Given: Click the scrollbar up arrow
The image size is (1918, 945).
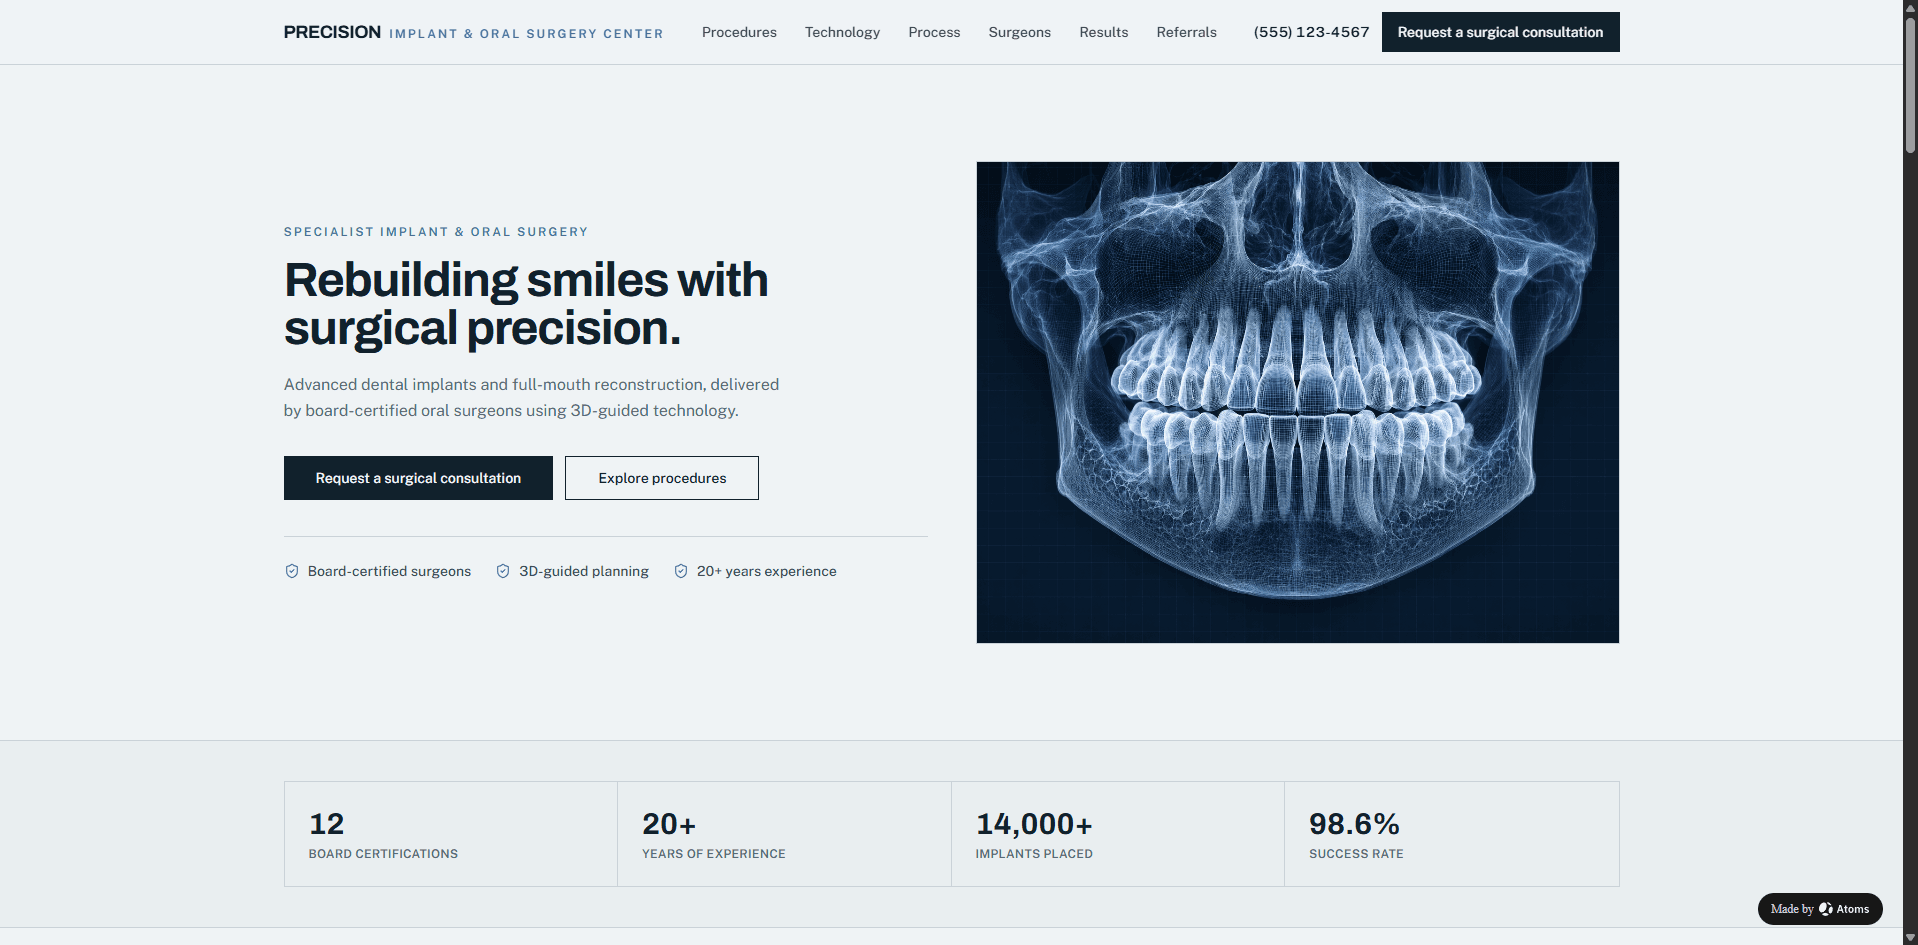Looking at the screenshot, I should 1910,7.
